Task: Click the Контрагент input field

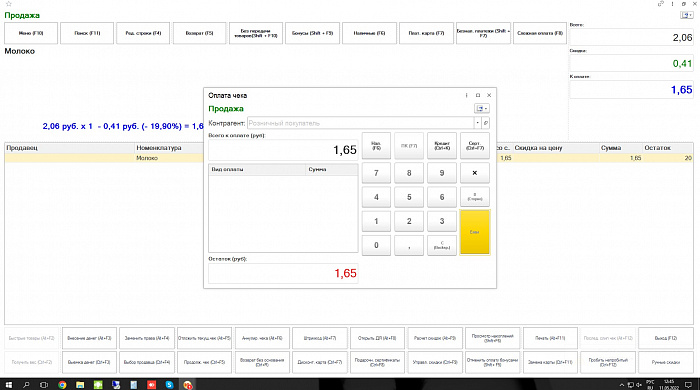Action: [x=360, y=123]
